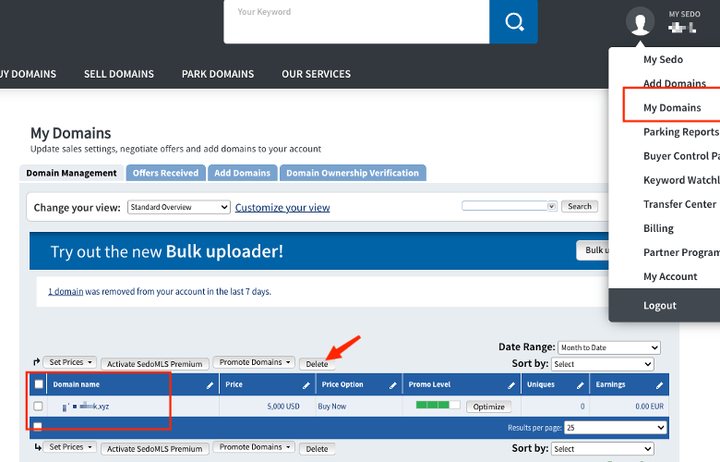Edit the Promo Level column pencil icon

(511, 385)
